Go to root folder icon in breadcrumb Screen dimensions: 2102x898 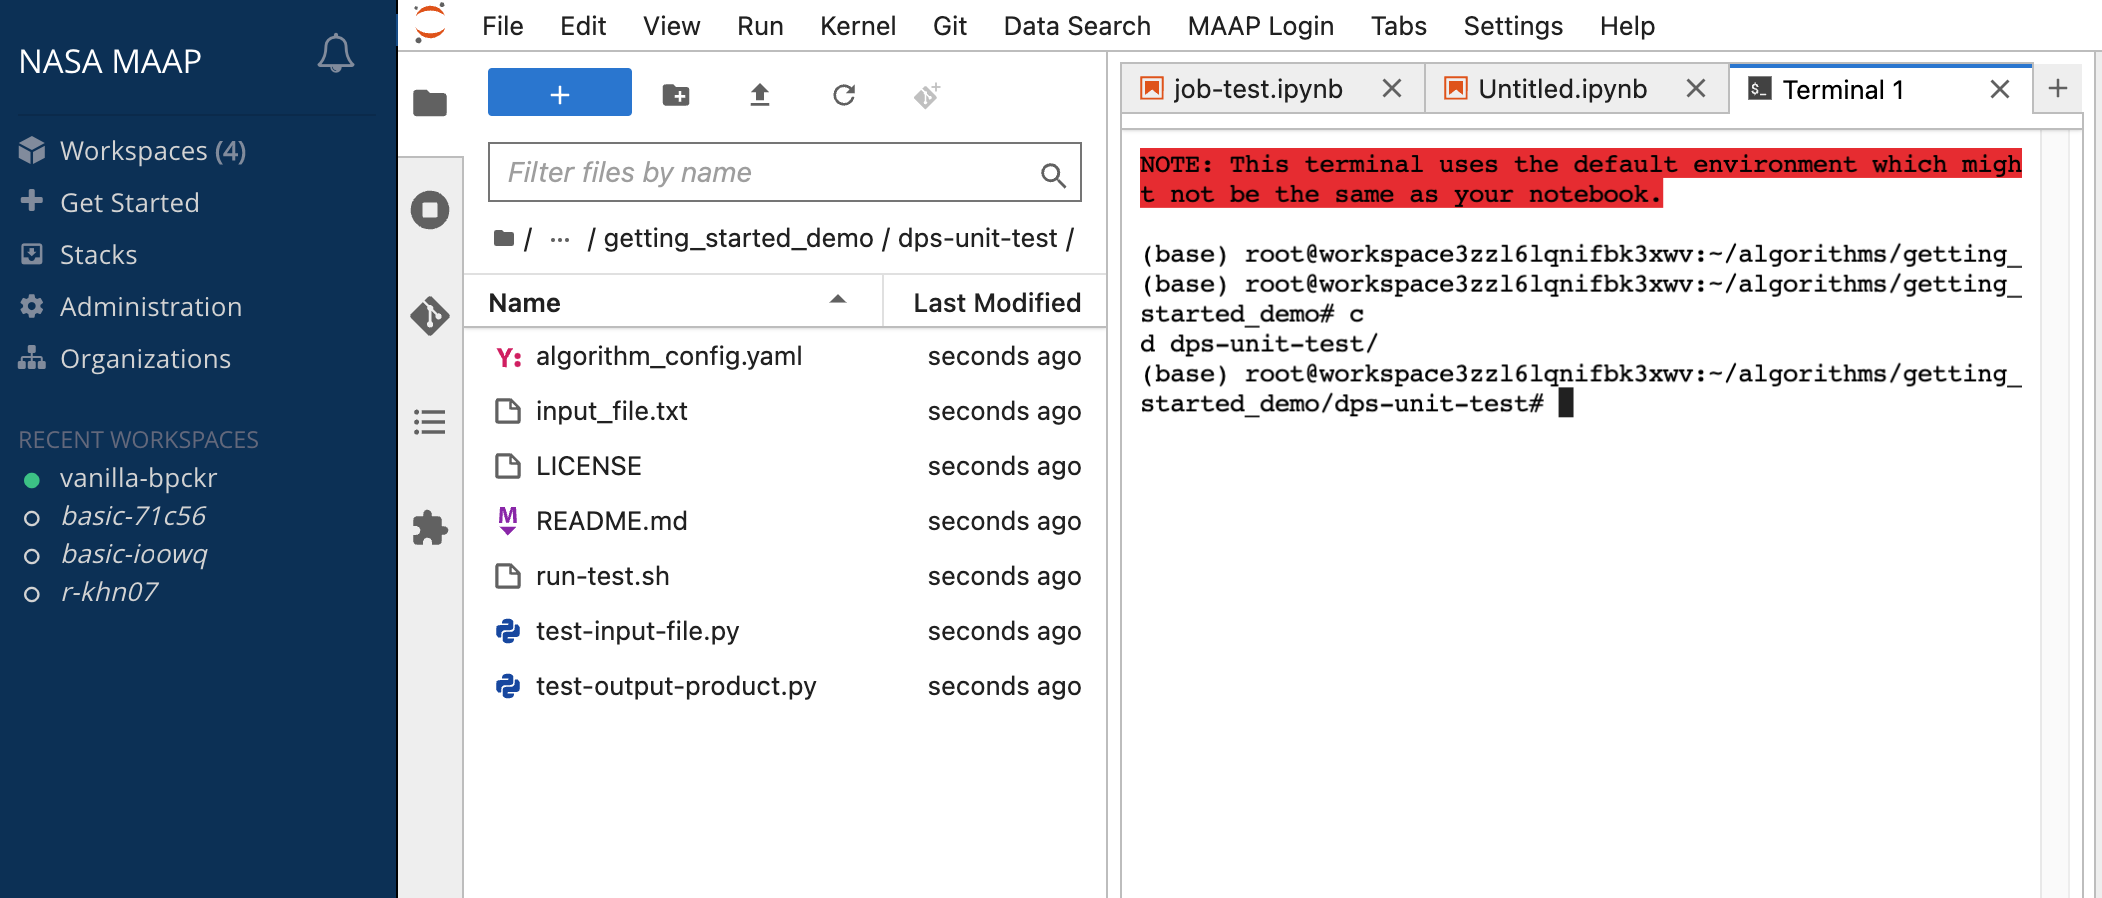tap(504, 238)
